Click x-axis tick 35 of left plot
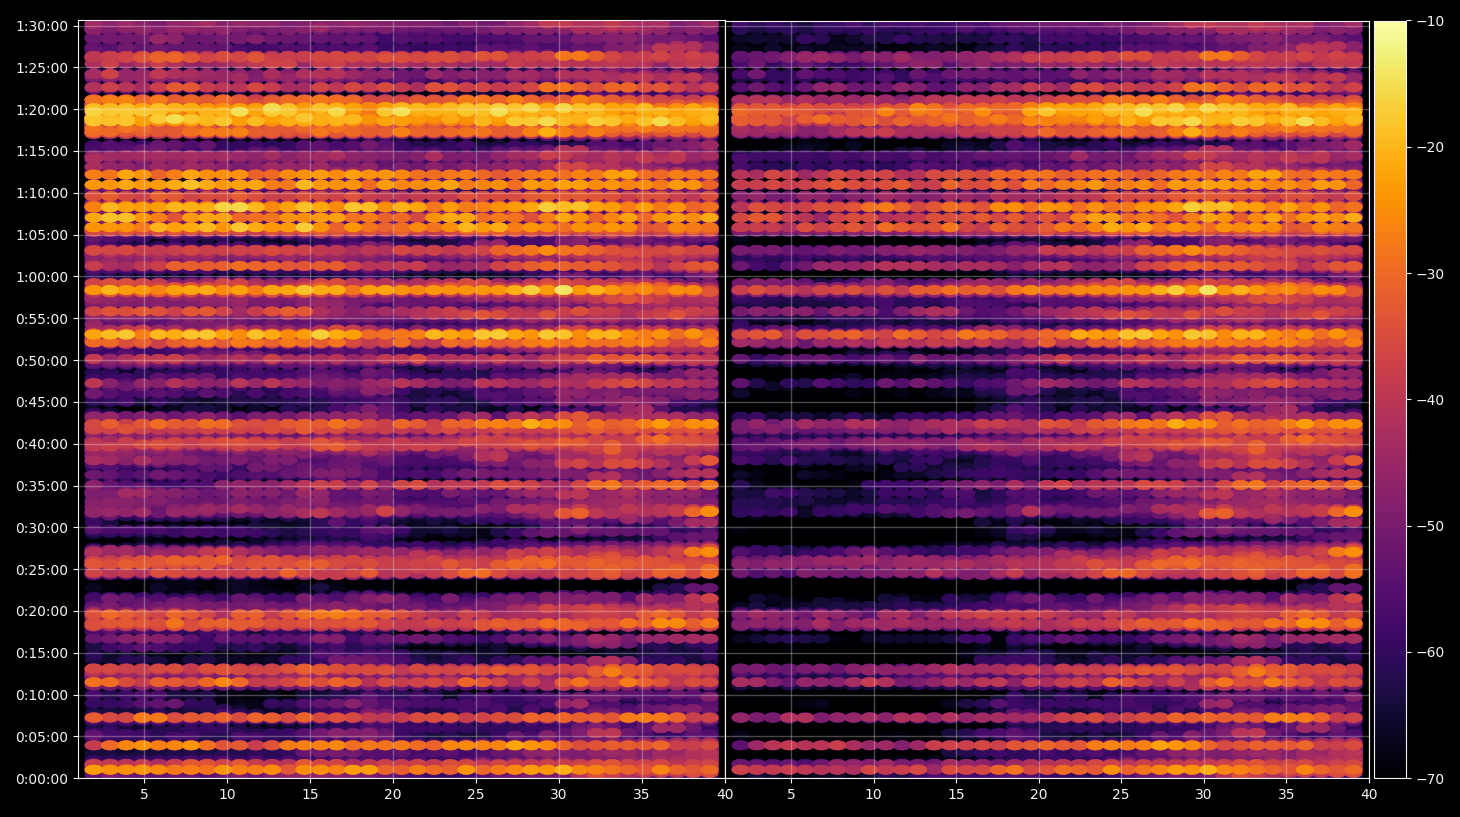 pyautogui.click(x=642, y=795)
